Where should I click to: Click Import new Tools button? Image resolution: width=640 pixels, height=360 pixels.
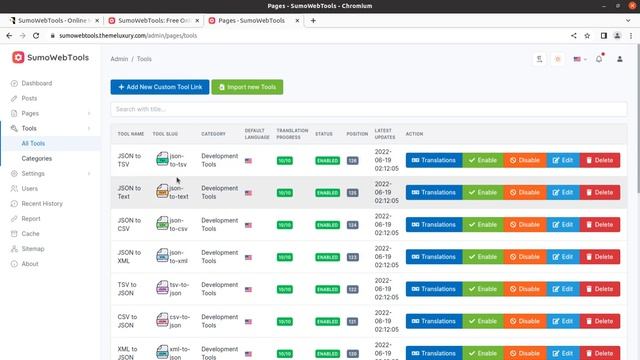247,87
